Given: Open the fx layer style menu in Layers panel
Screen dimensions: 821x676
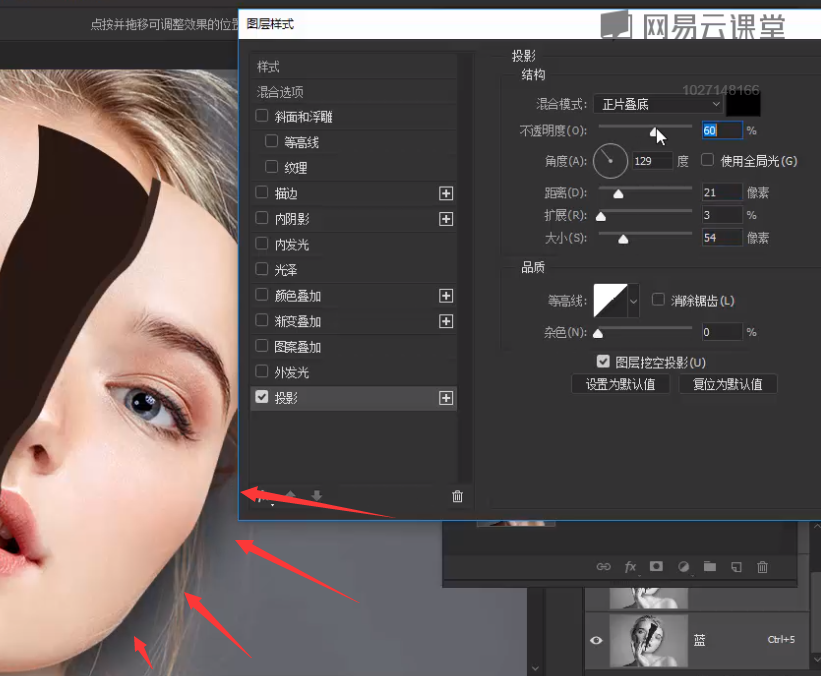Looking at the screenshot, I should [x=630, y=566].
